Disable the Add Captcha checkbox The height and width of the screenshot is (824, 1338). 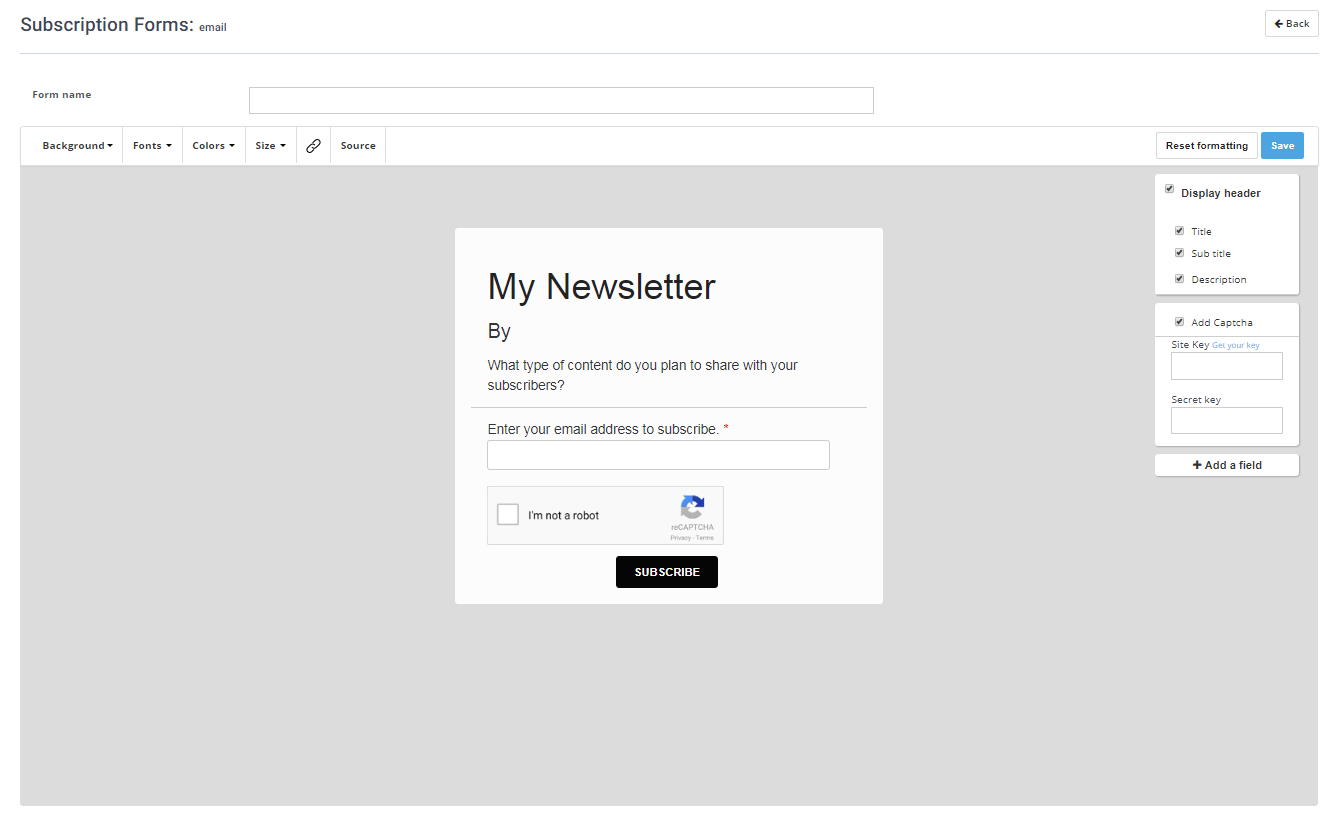(x=1180, y=322)
